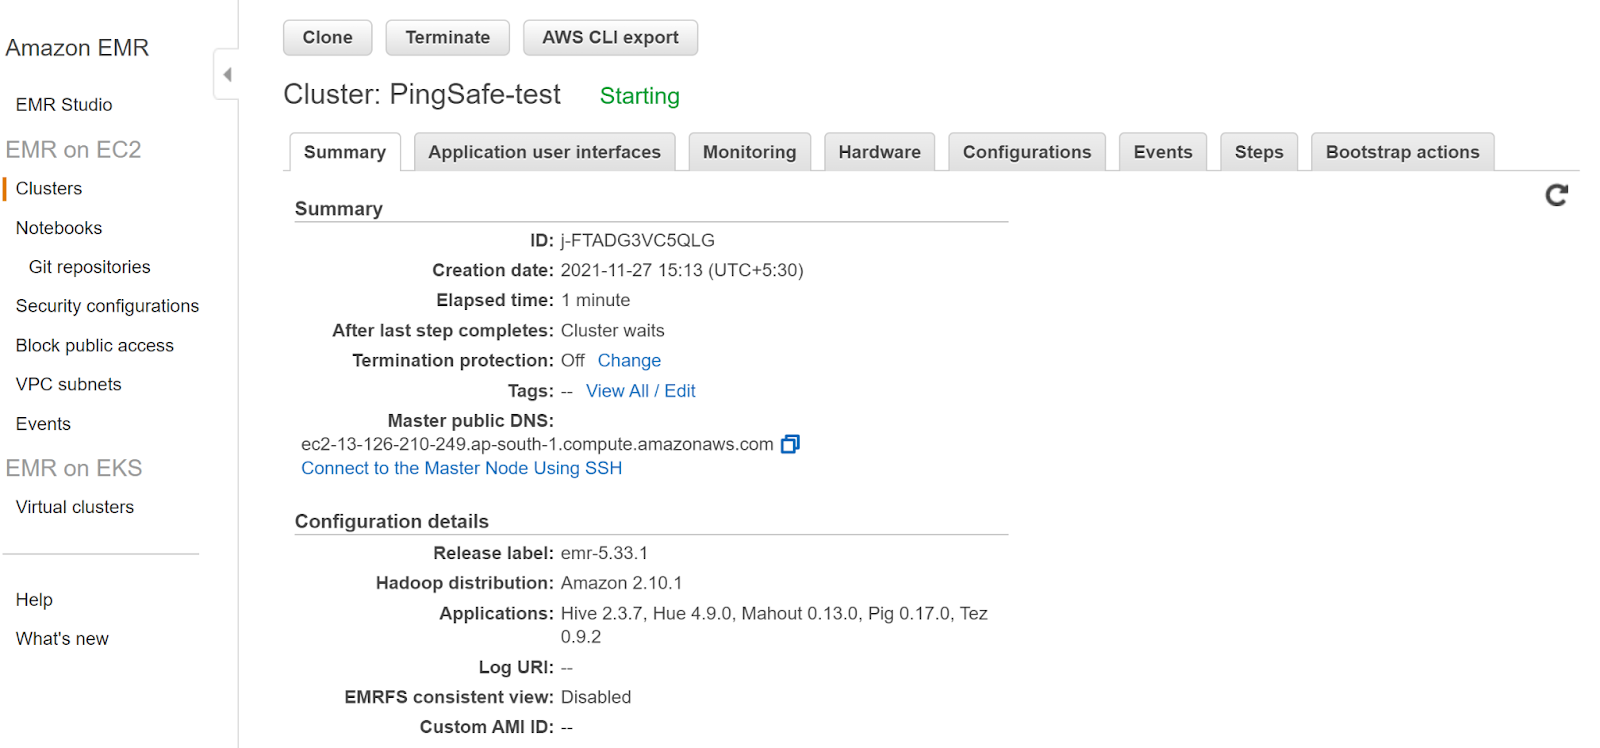Go to the Steps tab
Screen dimensions: 1600x748
click(x=1258, y=152)
